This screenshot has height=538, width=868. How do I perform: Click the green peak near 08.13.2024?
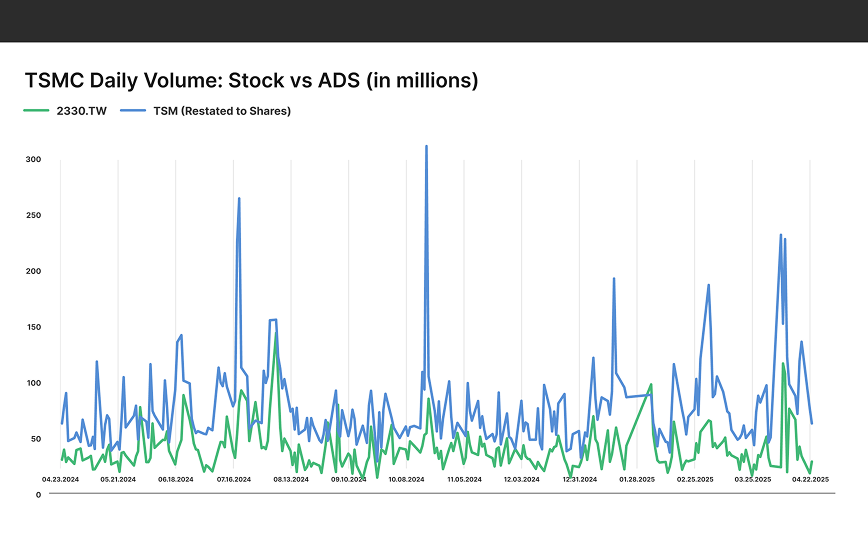(276, 336)
